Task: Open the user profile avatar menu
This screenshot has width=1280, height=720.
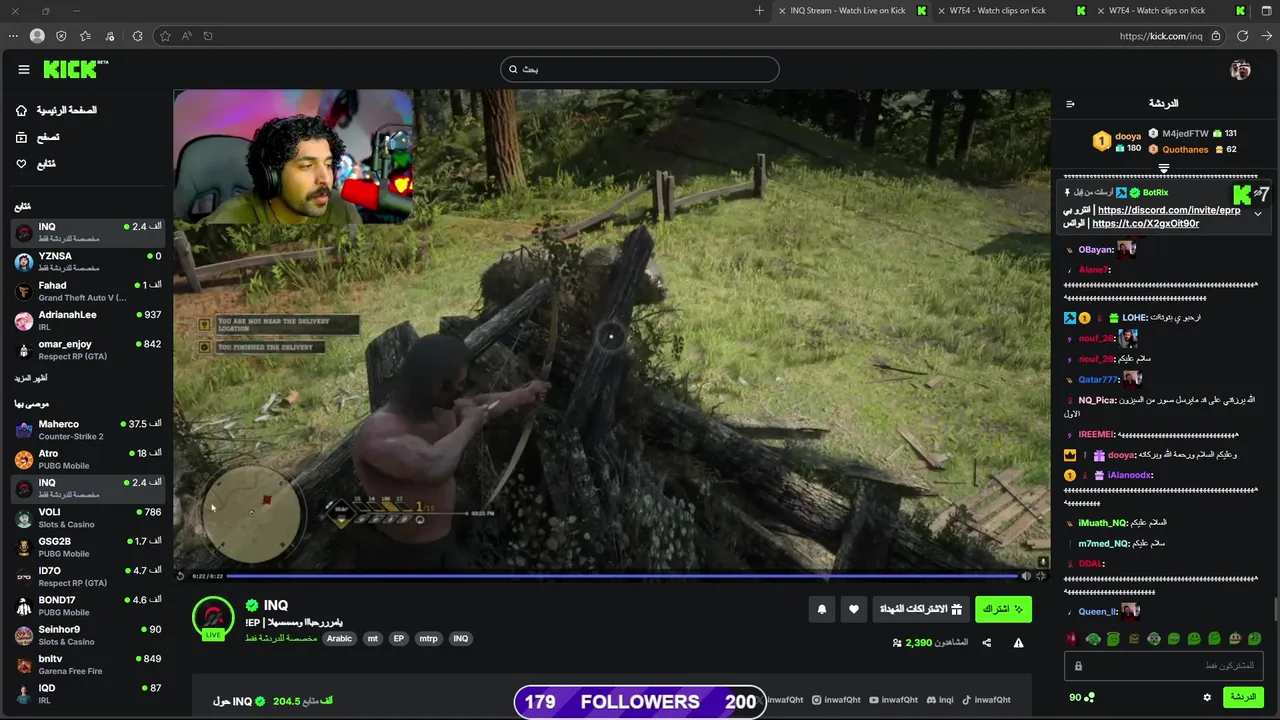Action: pos(1240,69)
